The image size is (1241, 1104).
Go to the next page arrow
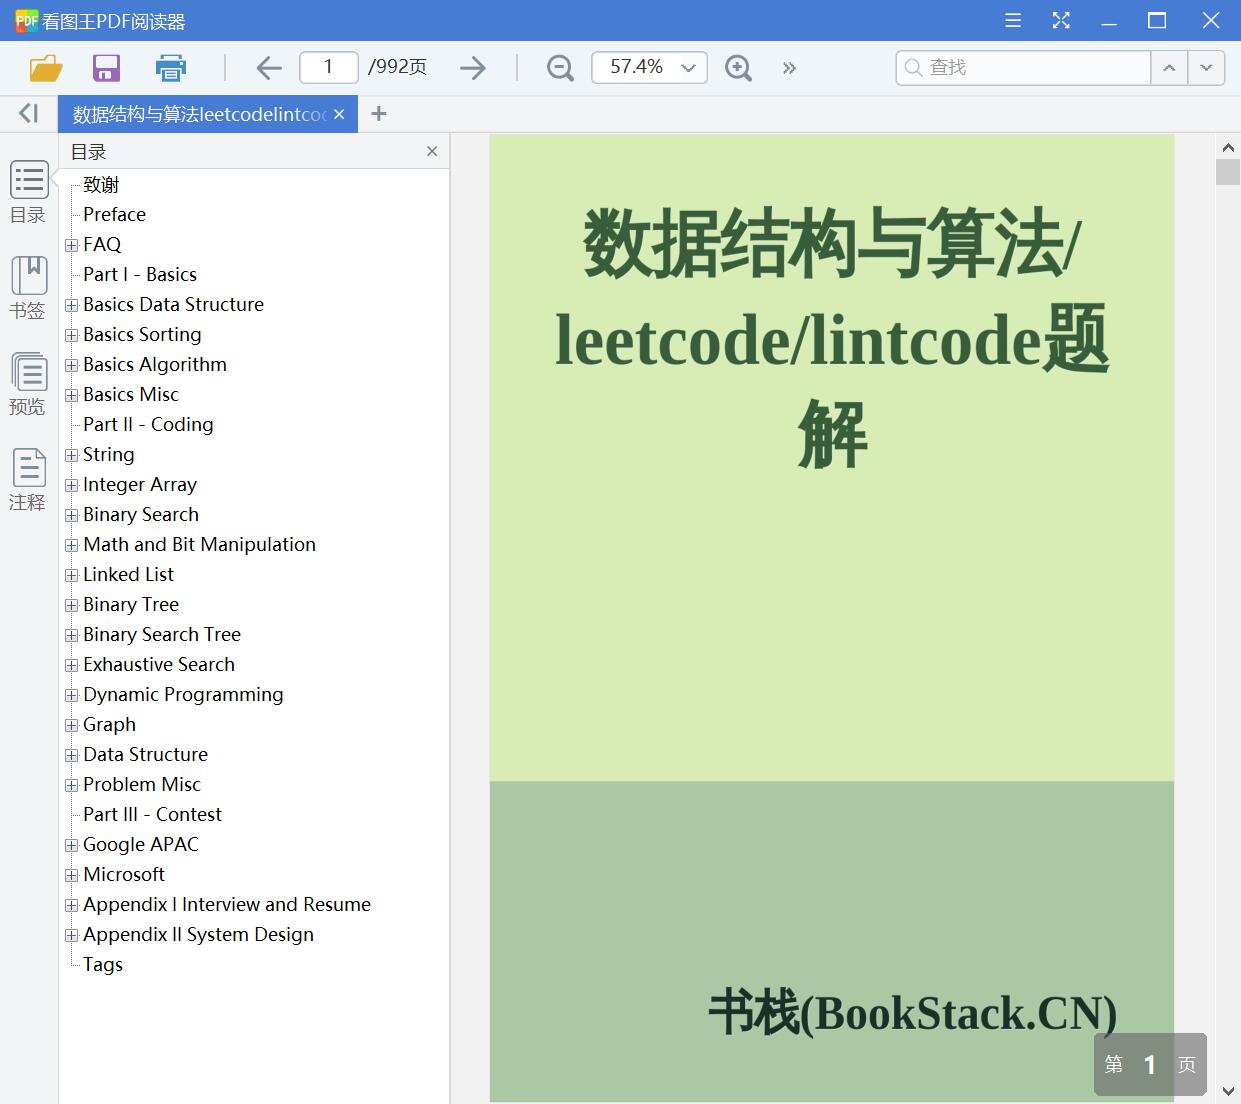pos(473,68)
